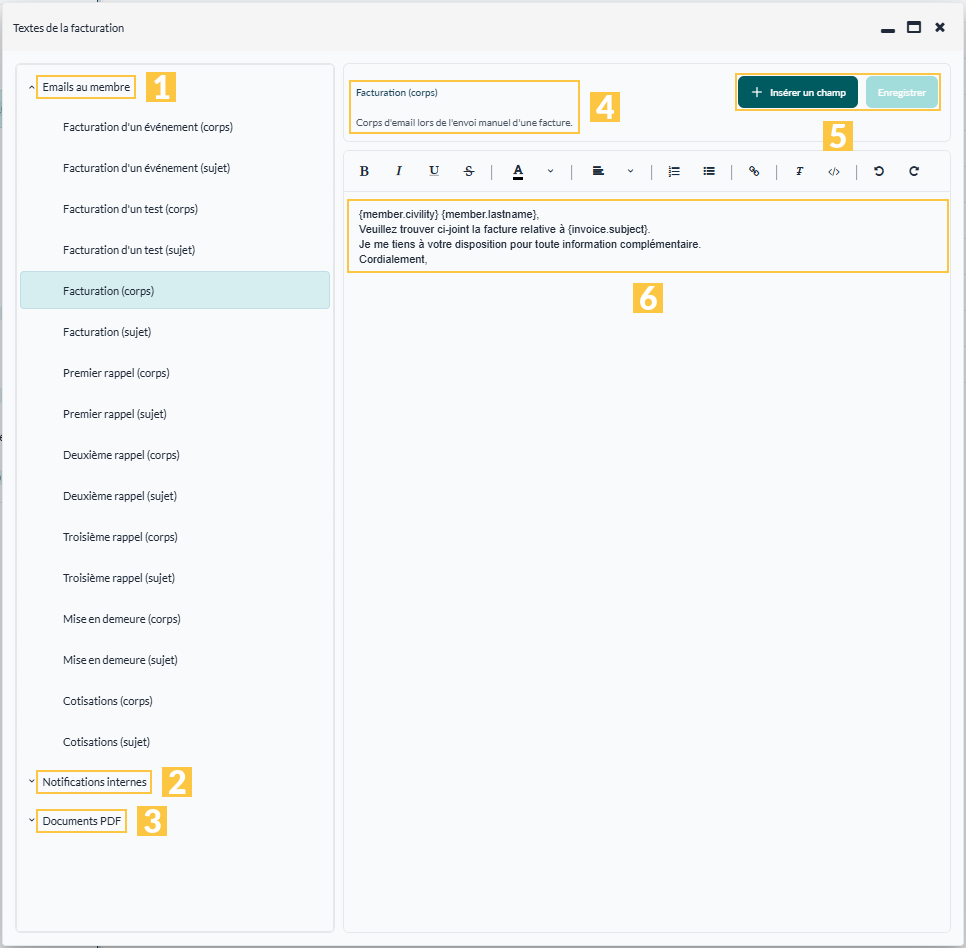
Task: Maximize the Textes de la facturation window
Action: [x=914, y=28]
